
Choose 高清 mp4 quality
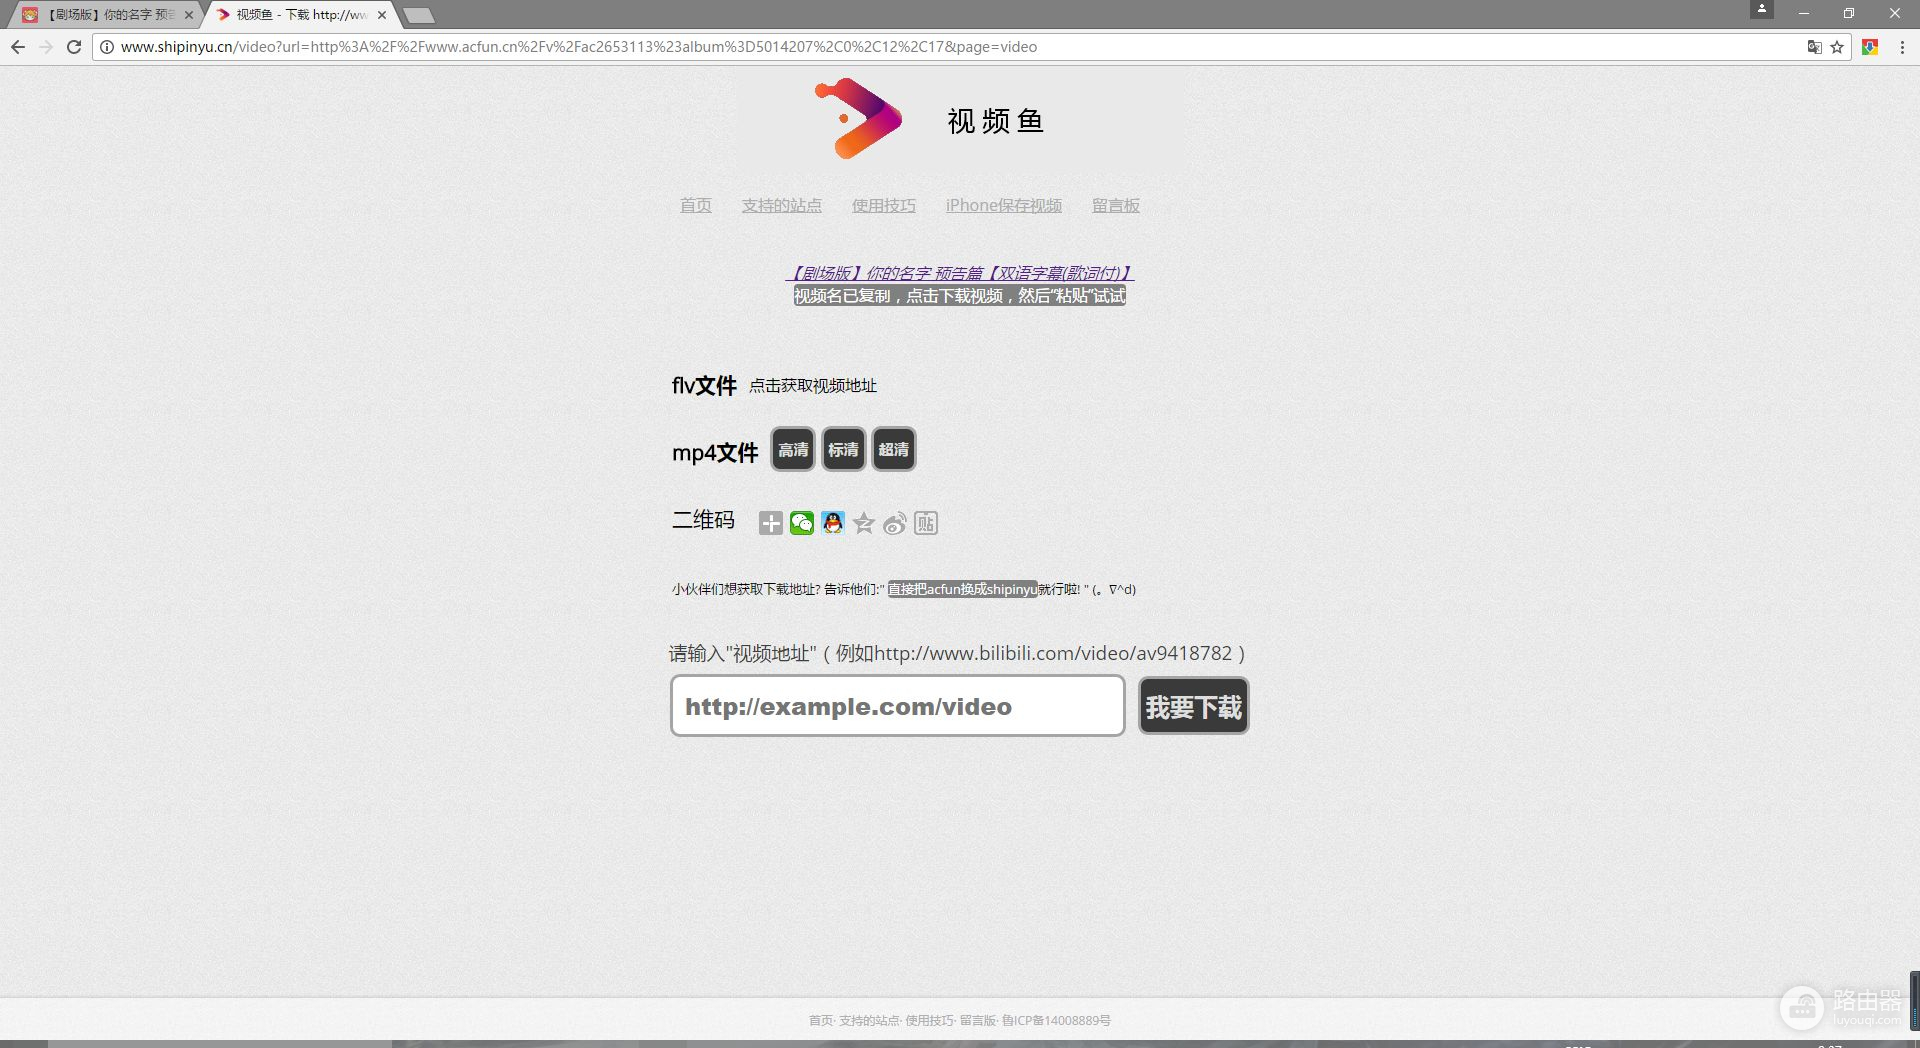pyautogui.click(x=793, y=450)
